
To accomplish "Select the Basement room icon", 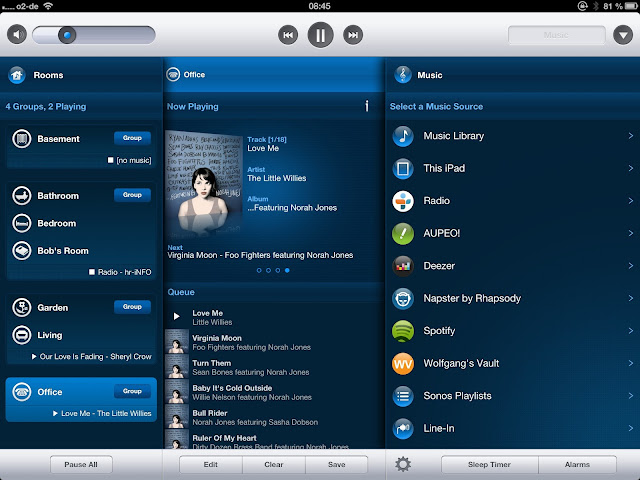I will pyautogui.click(x=22, y=139).
